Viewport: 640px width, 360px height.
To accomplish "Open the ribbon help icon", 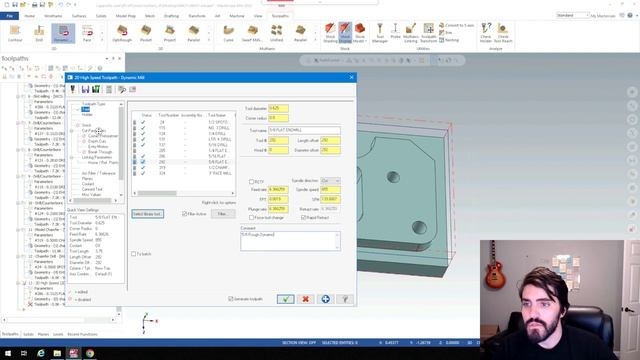I will (x=631, y=16).
